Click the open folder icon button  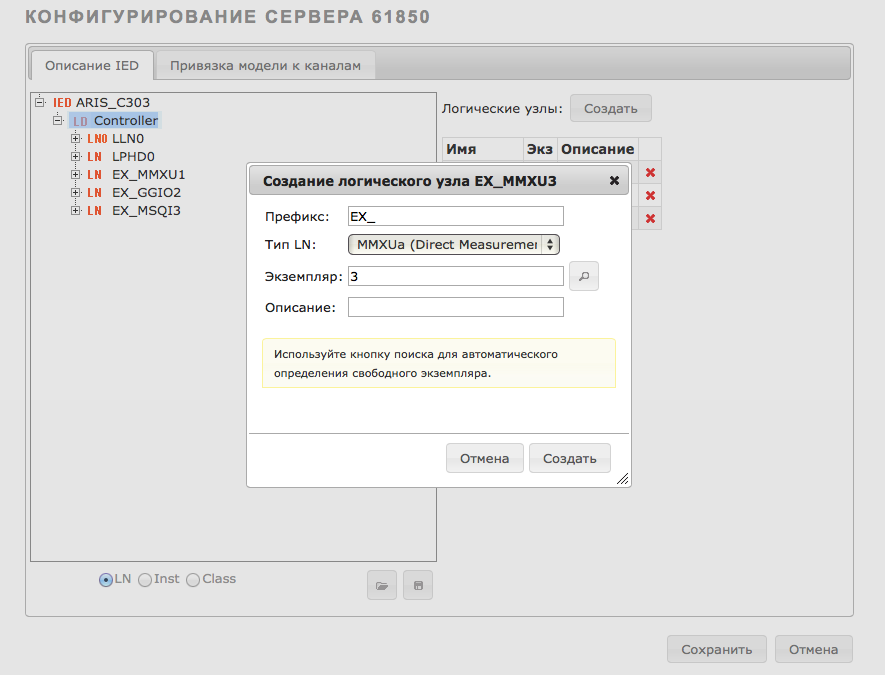click(382, 585)
